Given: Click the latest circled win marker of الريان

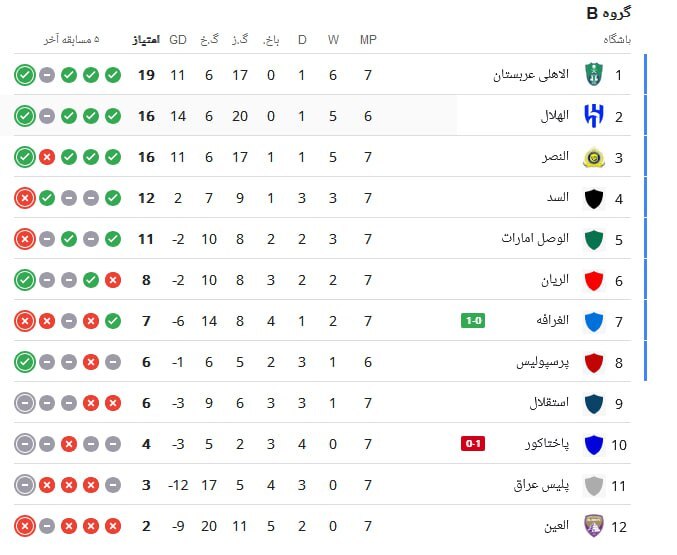Looking at the screenshot, I should [x=25, y=280].
